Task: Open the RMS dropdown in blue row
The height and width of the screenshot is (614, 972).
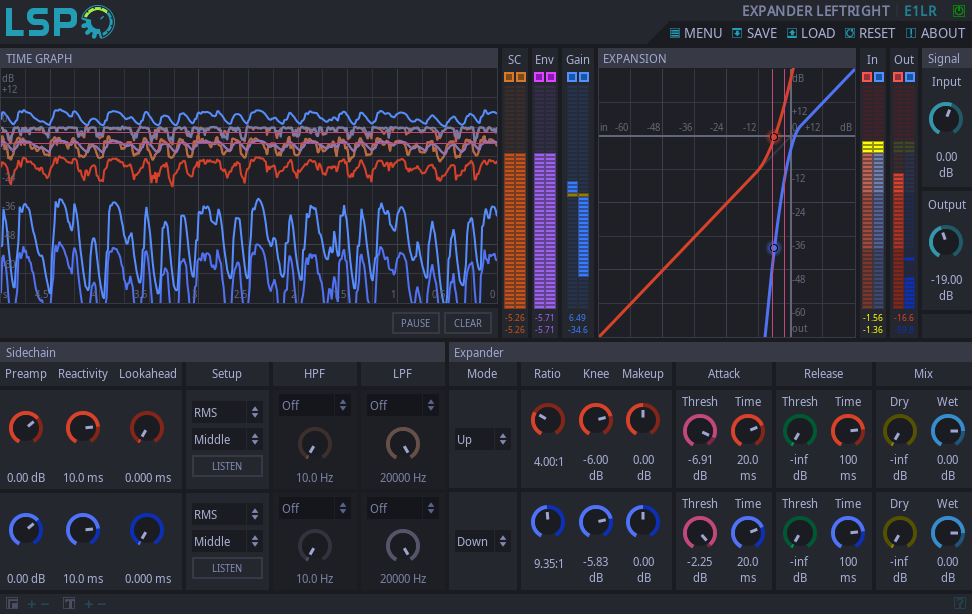Action: click(227, 514)
